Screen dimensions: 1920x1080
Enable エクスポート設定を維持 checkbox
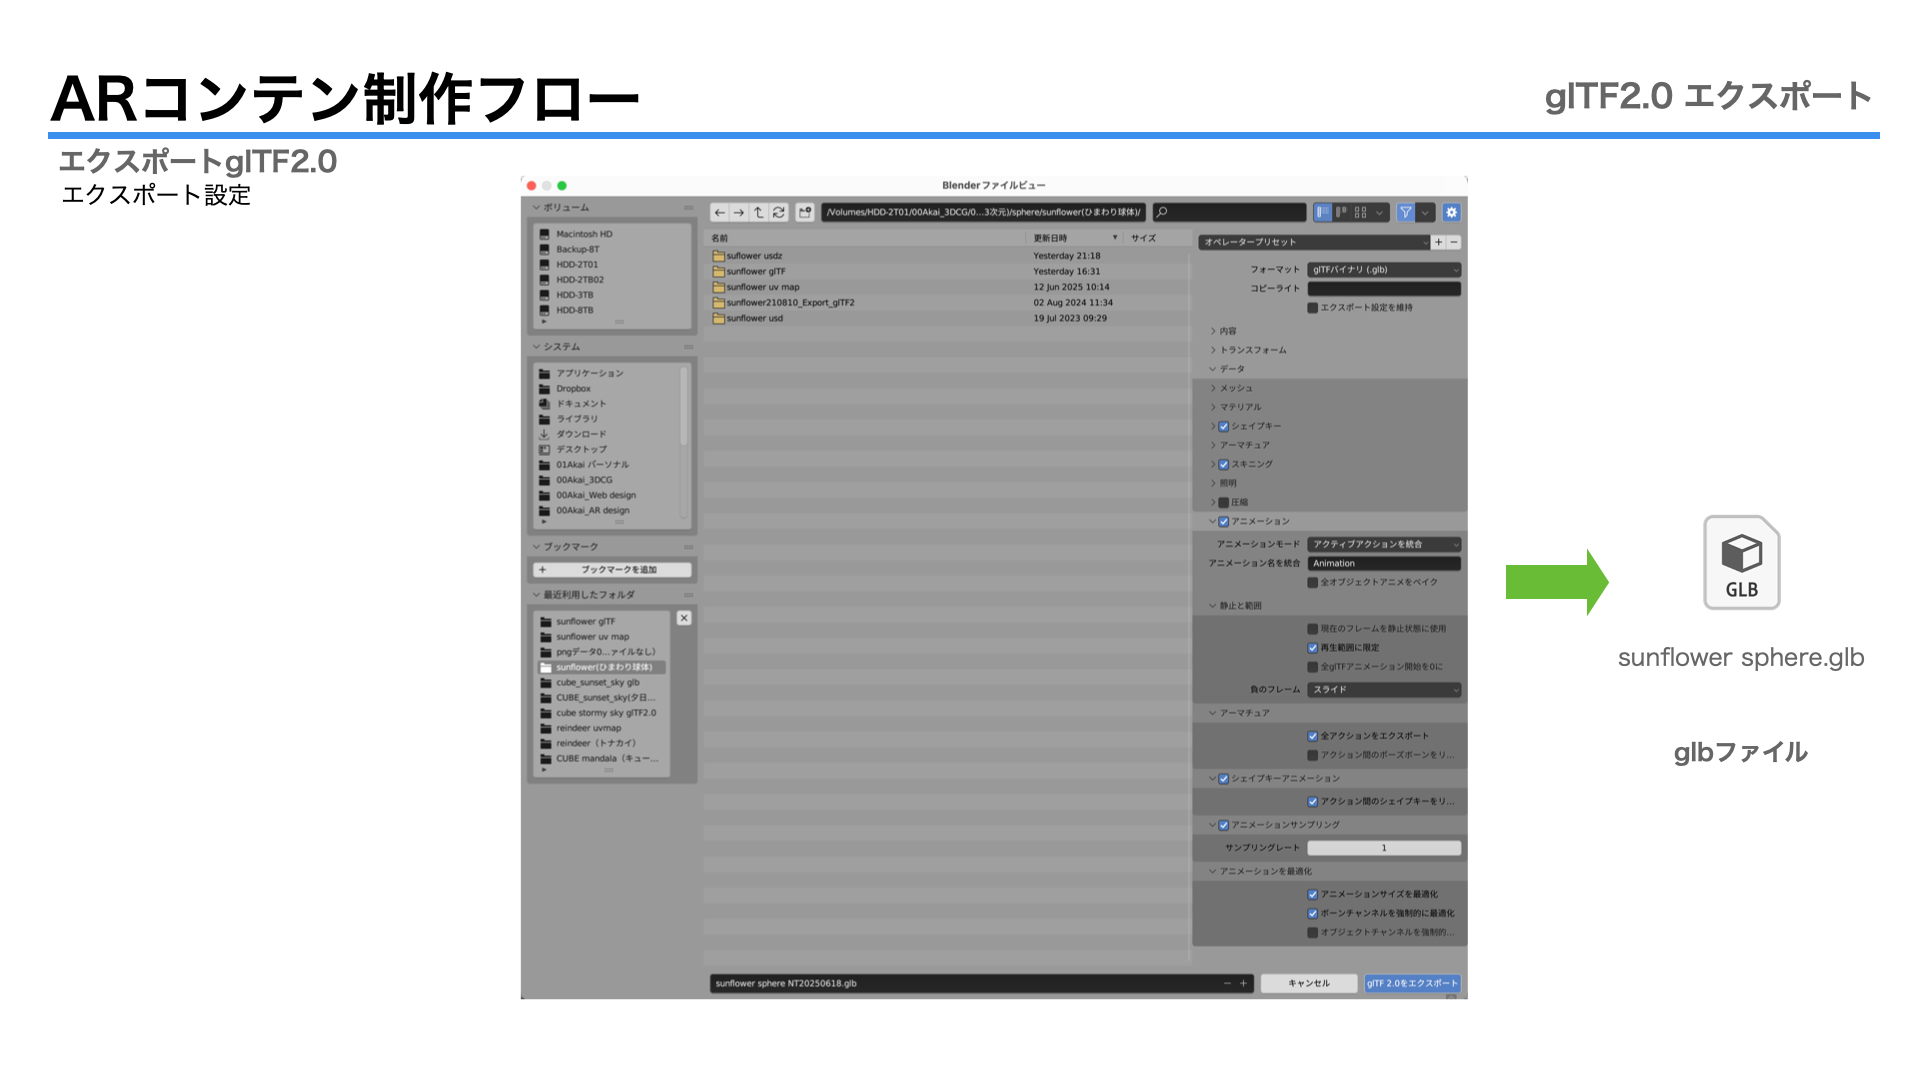tap(1313, 308)
